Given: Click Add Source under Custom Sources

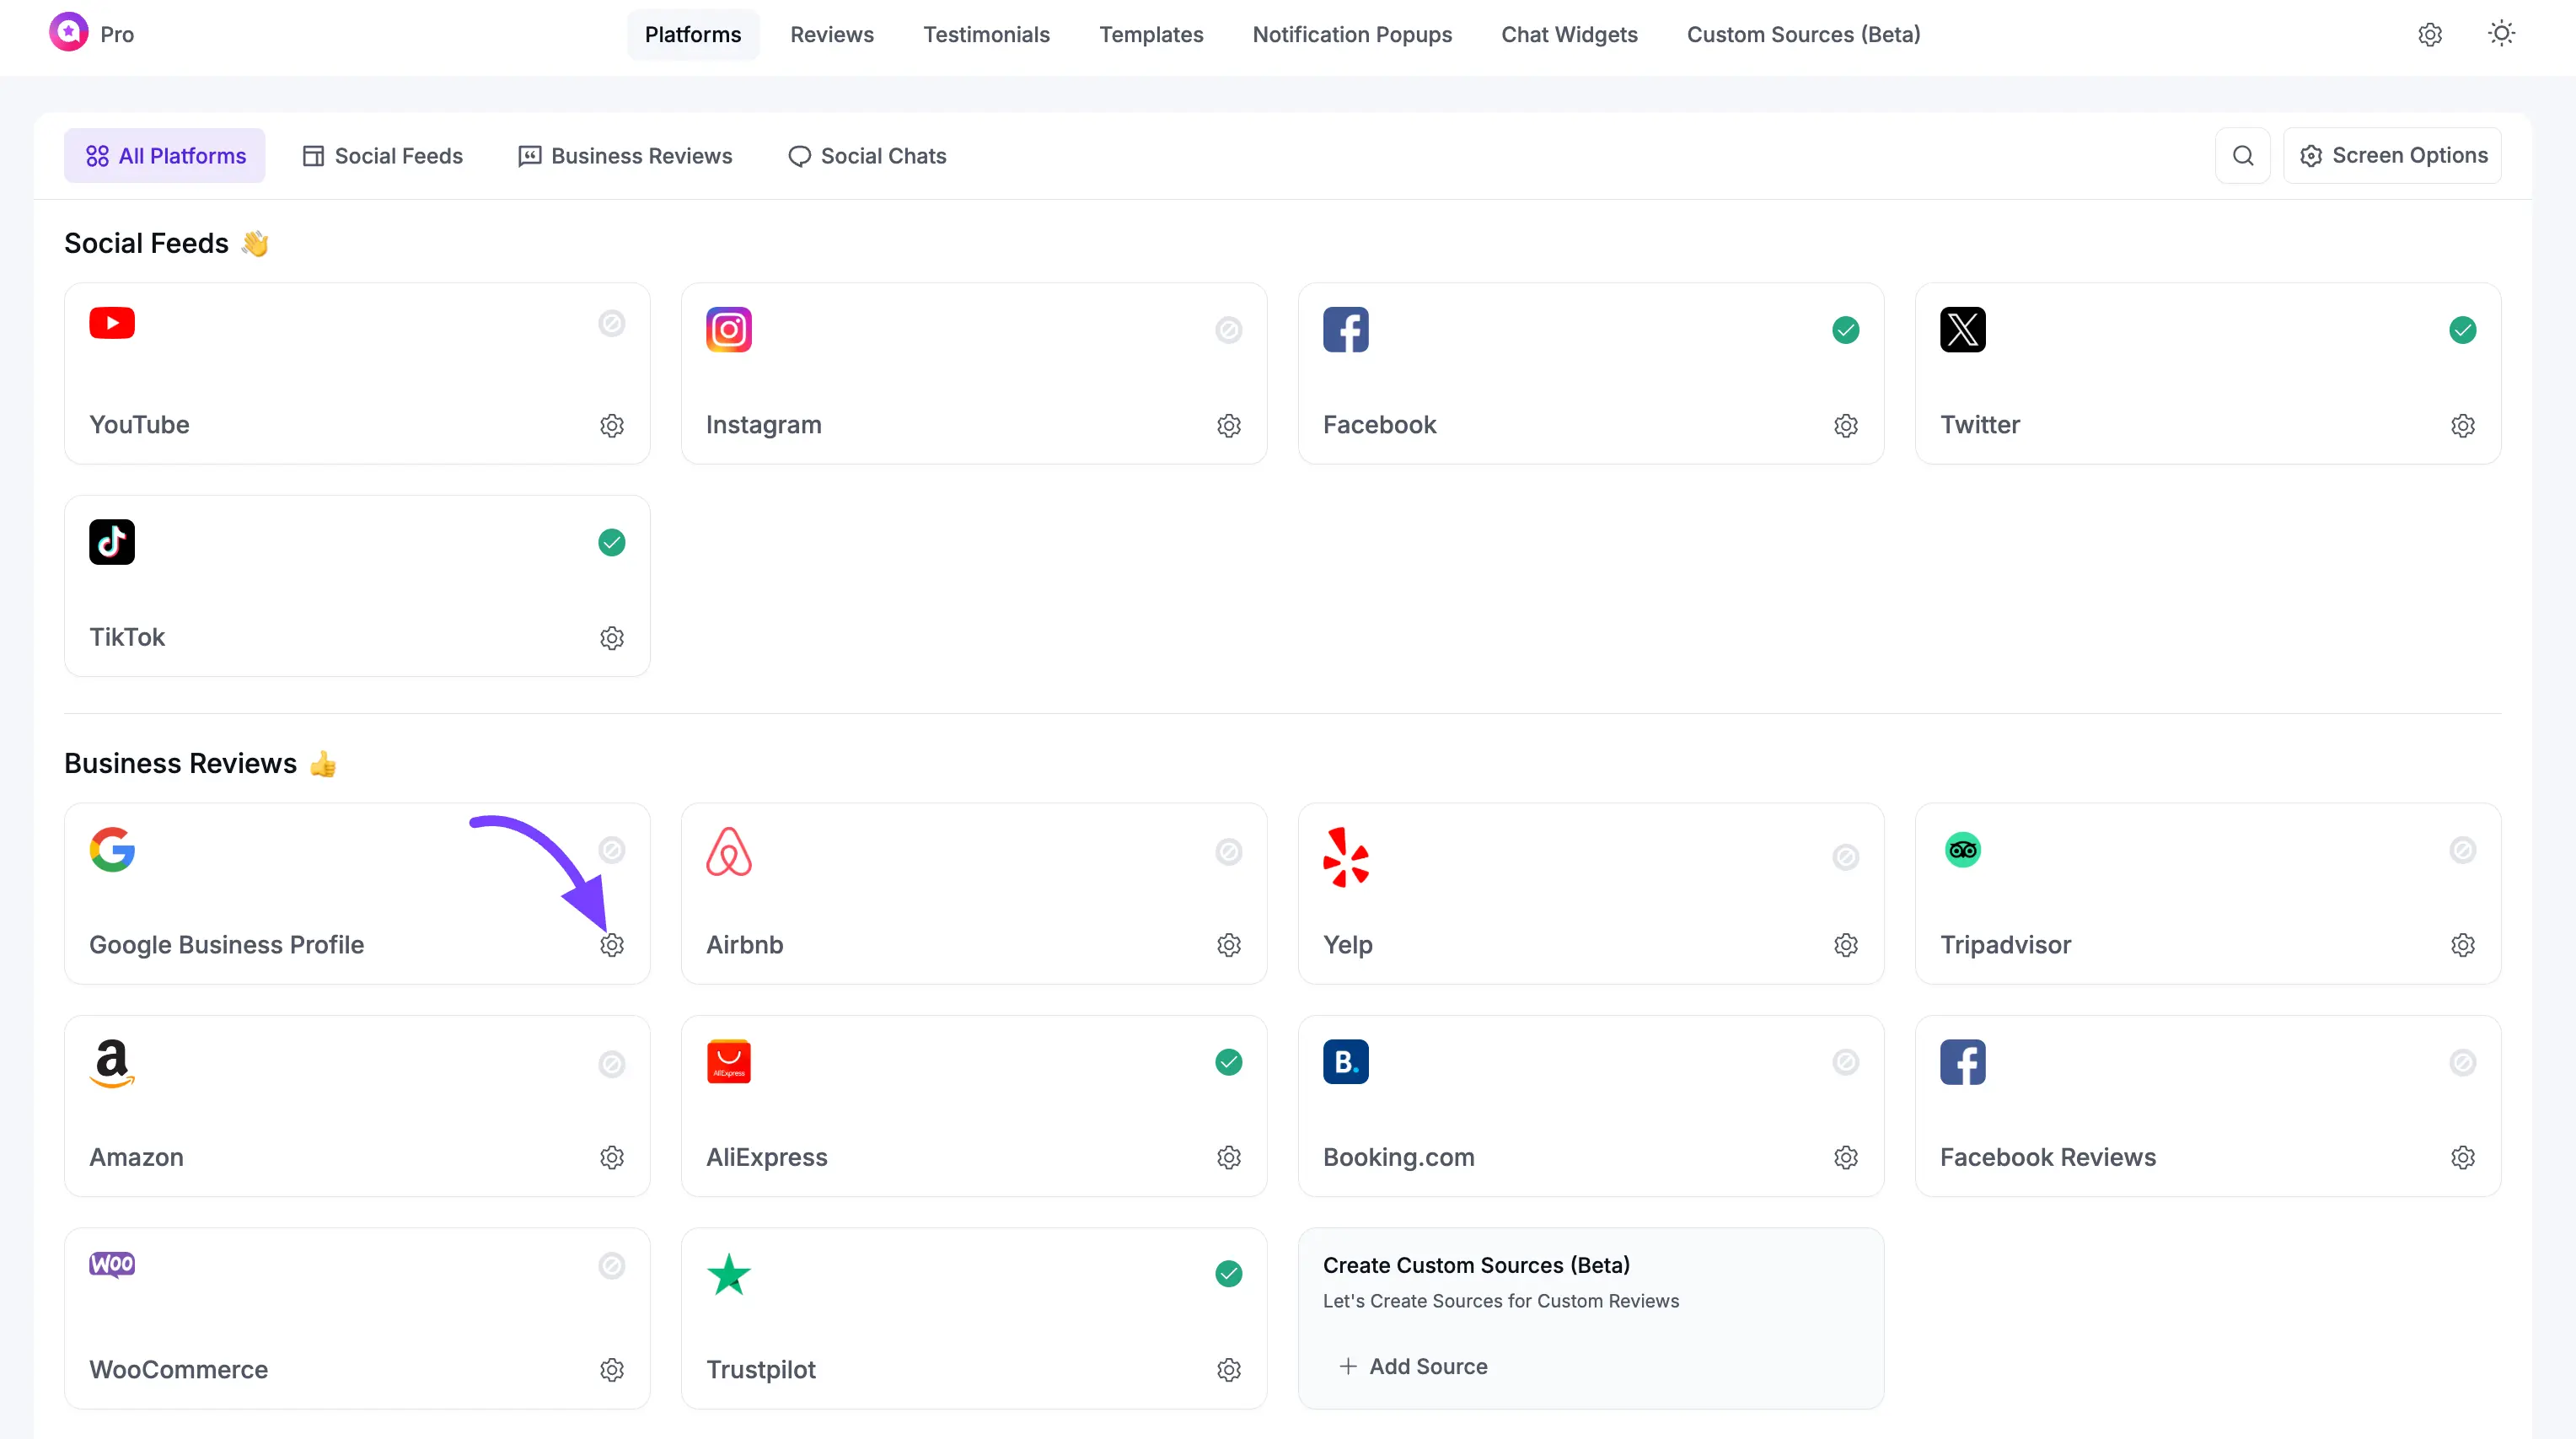Looking at the screenshot, I should [1413, 1366].
